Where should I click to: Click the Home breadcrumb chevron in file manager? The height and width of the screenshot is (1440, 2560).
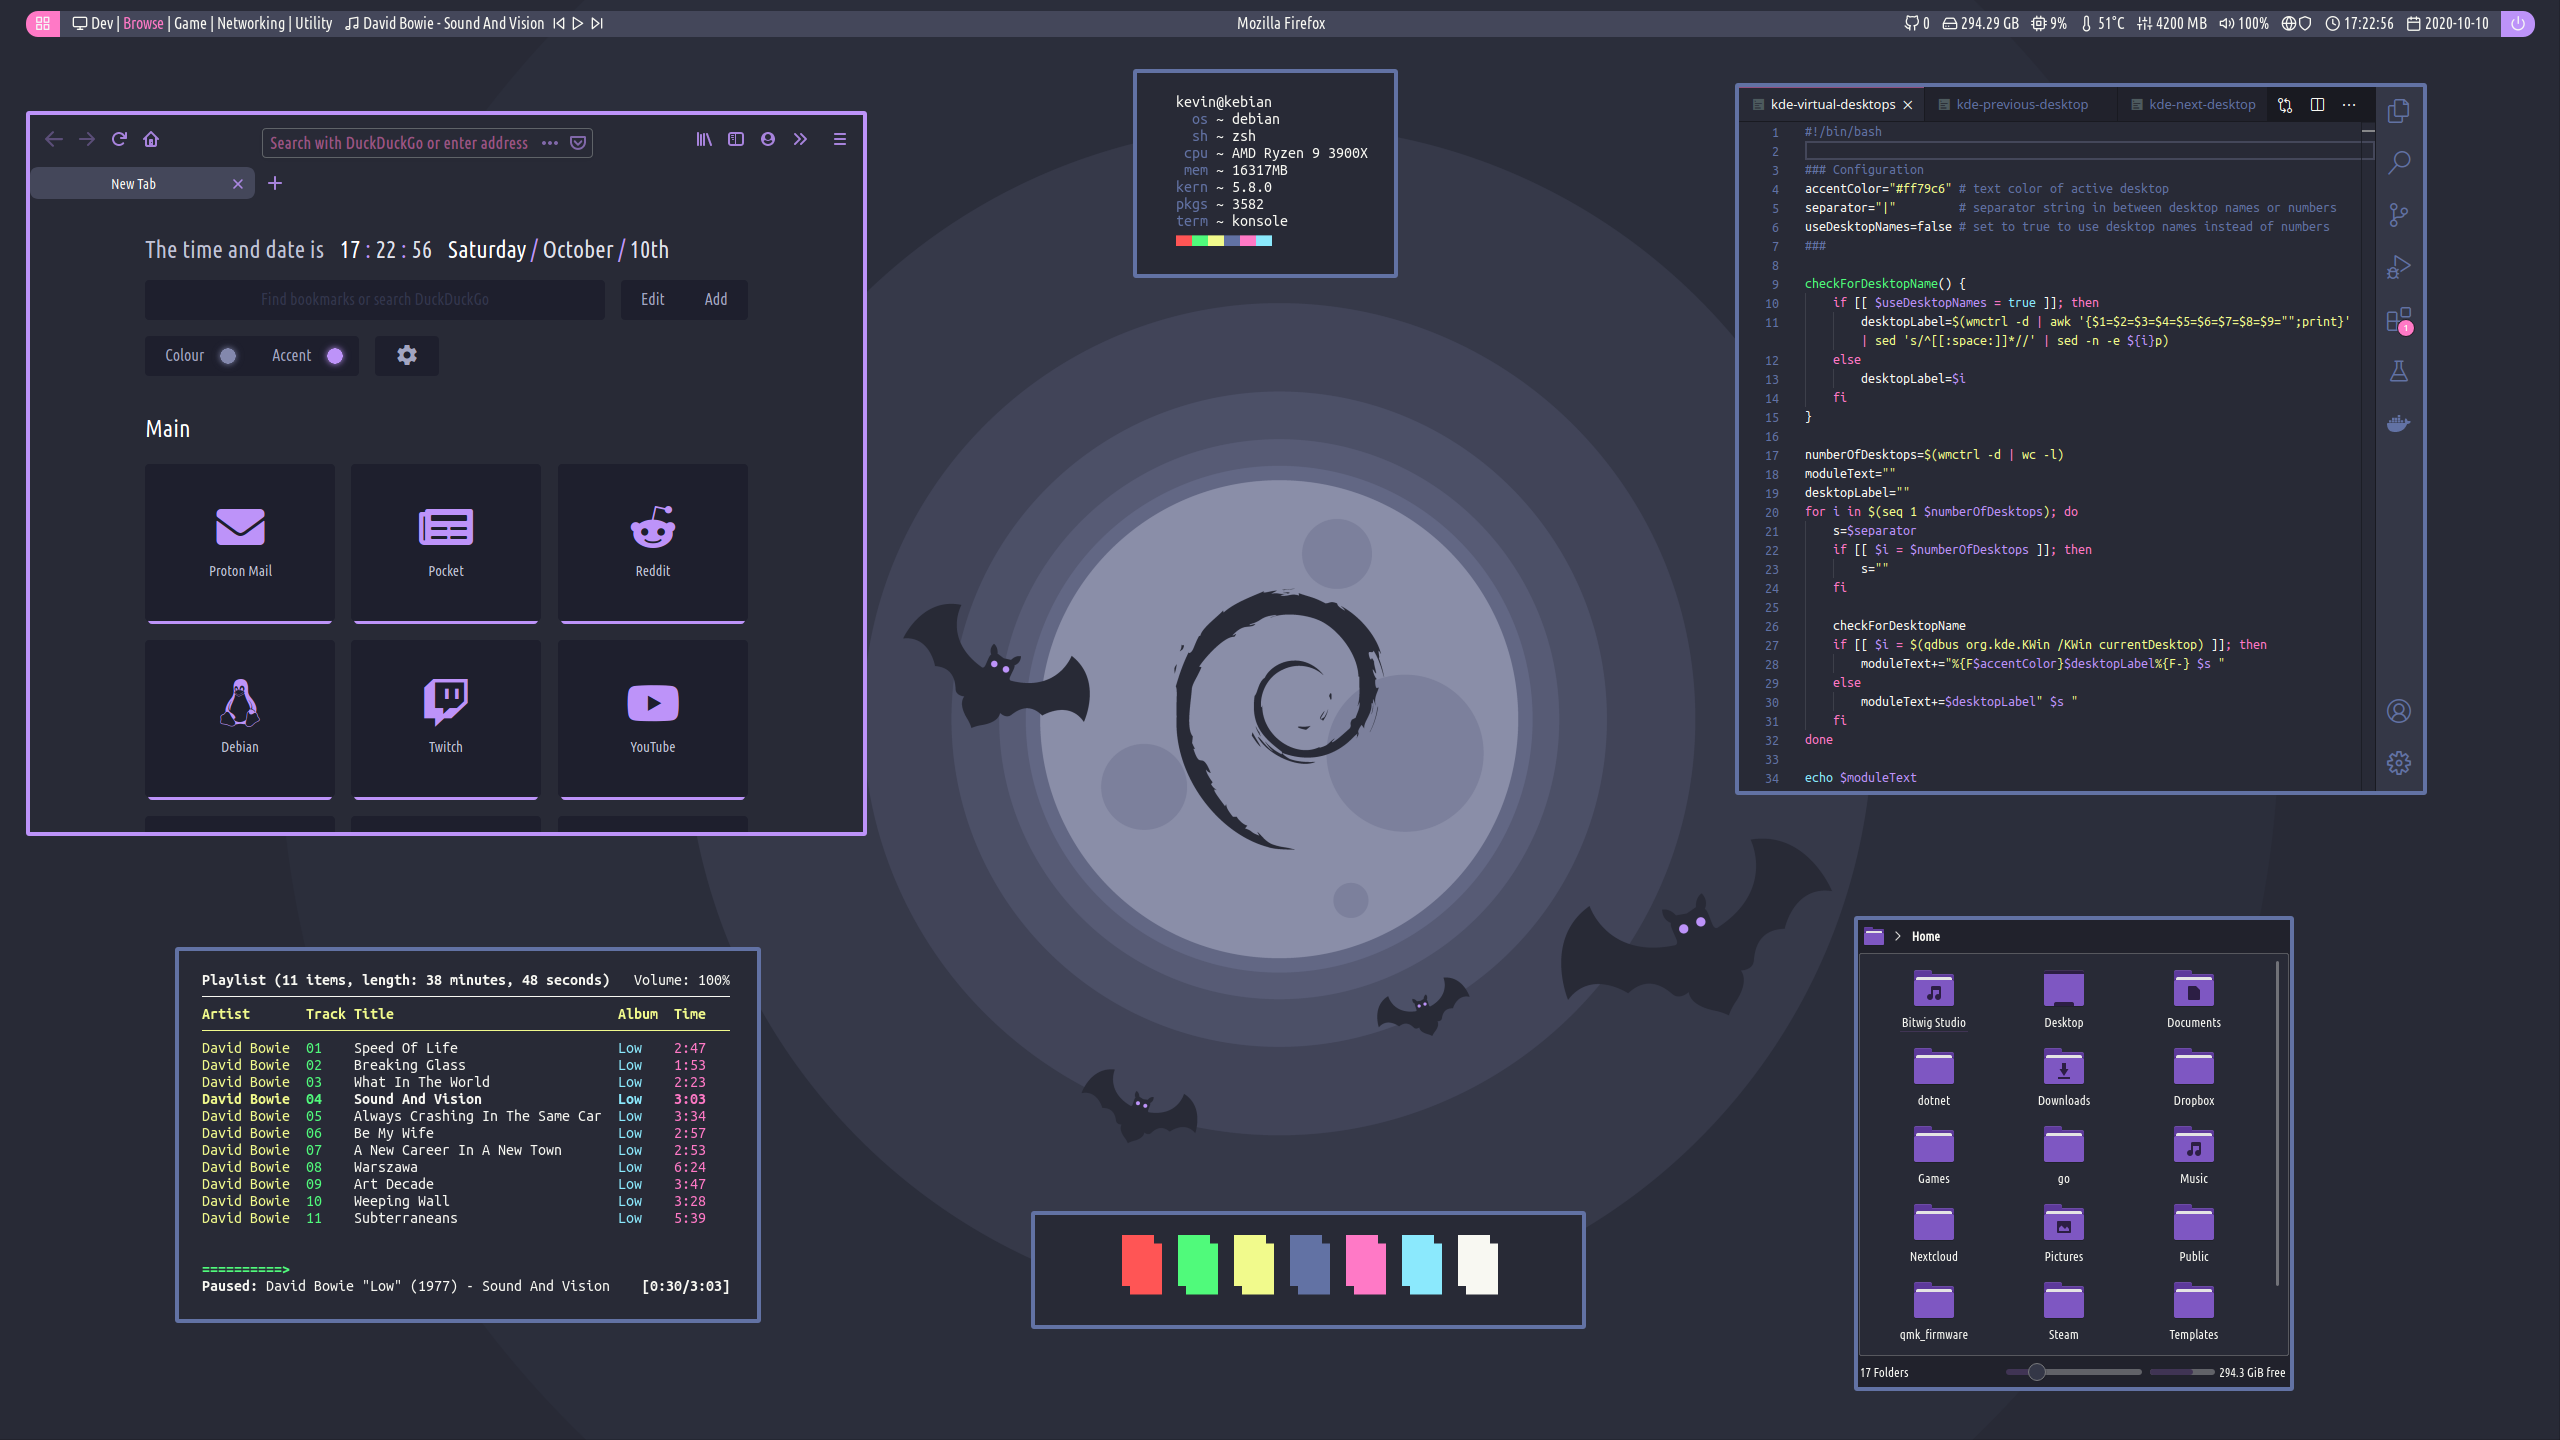click(1897, 937)
